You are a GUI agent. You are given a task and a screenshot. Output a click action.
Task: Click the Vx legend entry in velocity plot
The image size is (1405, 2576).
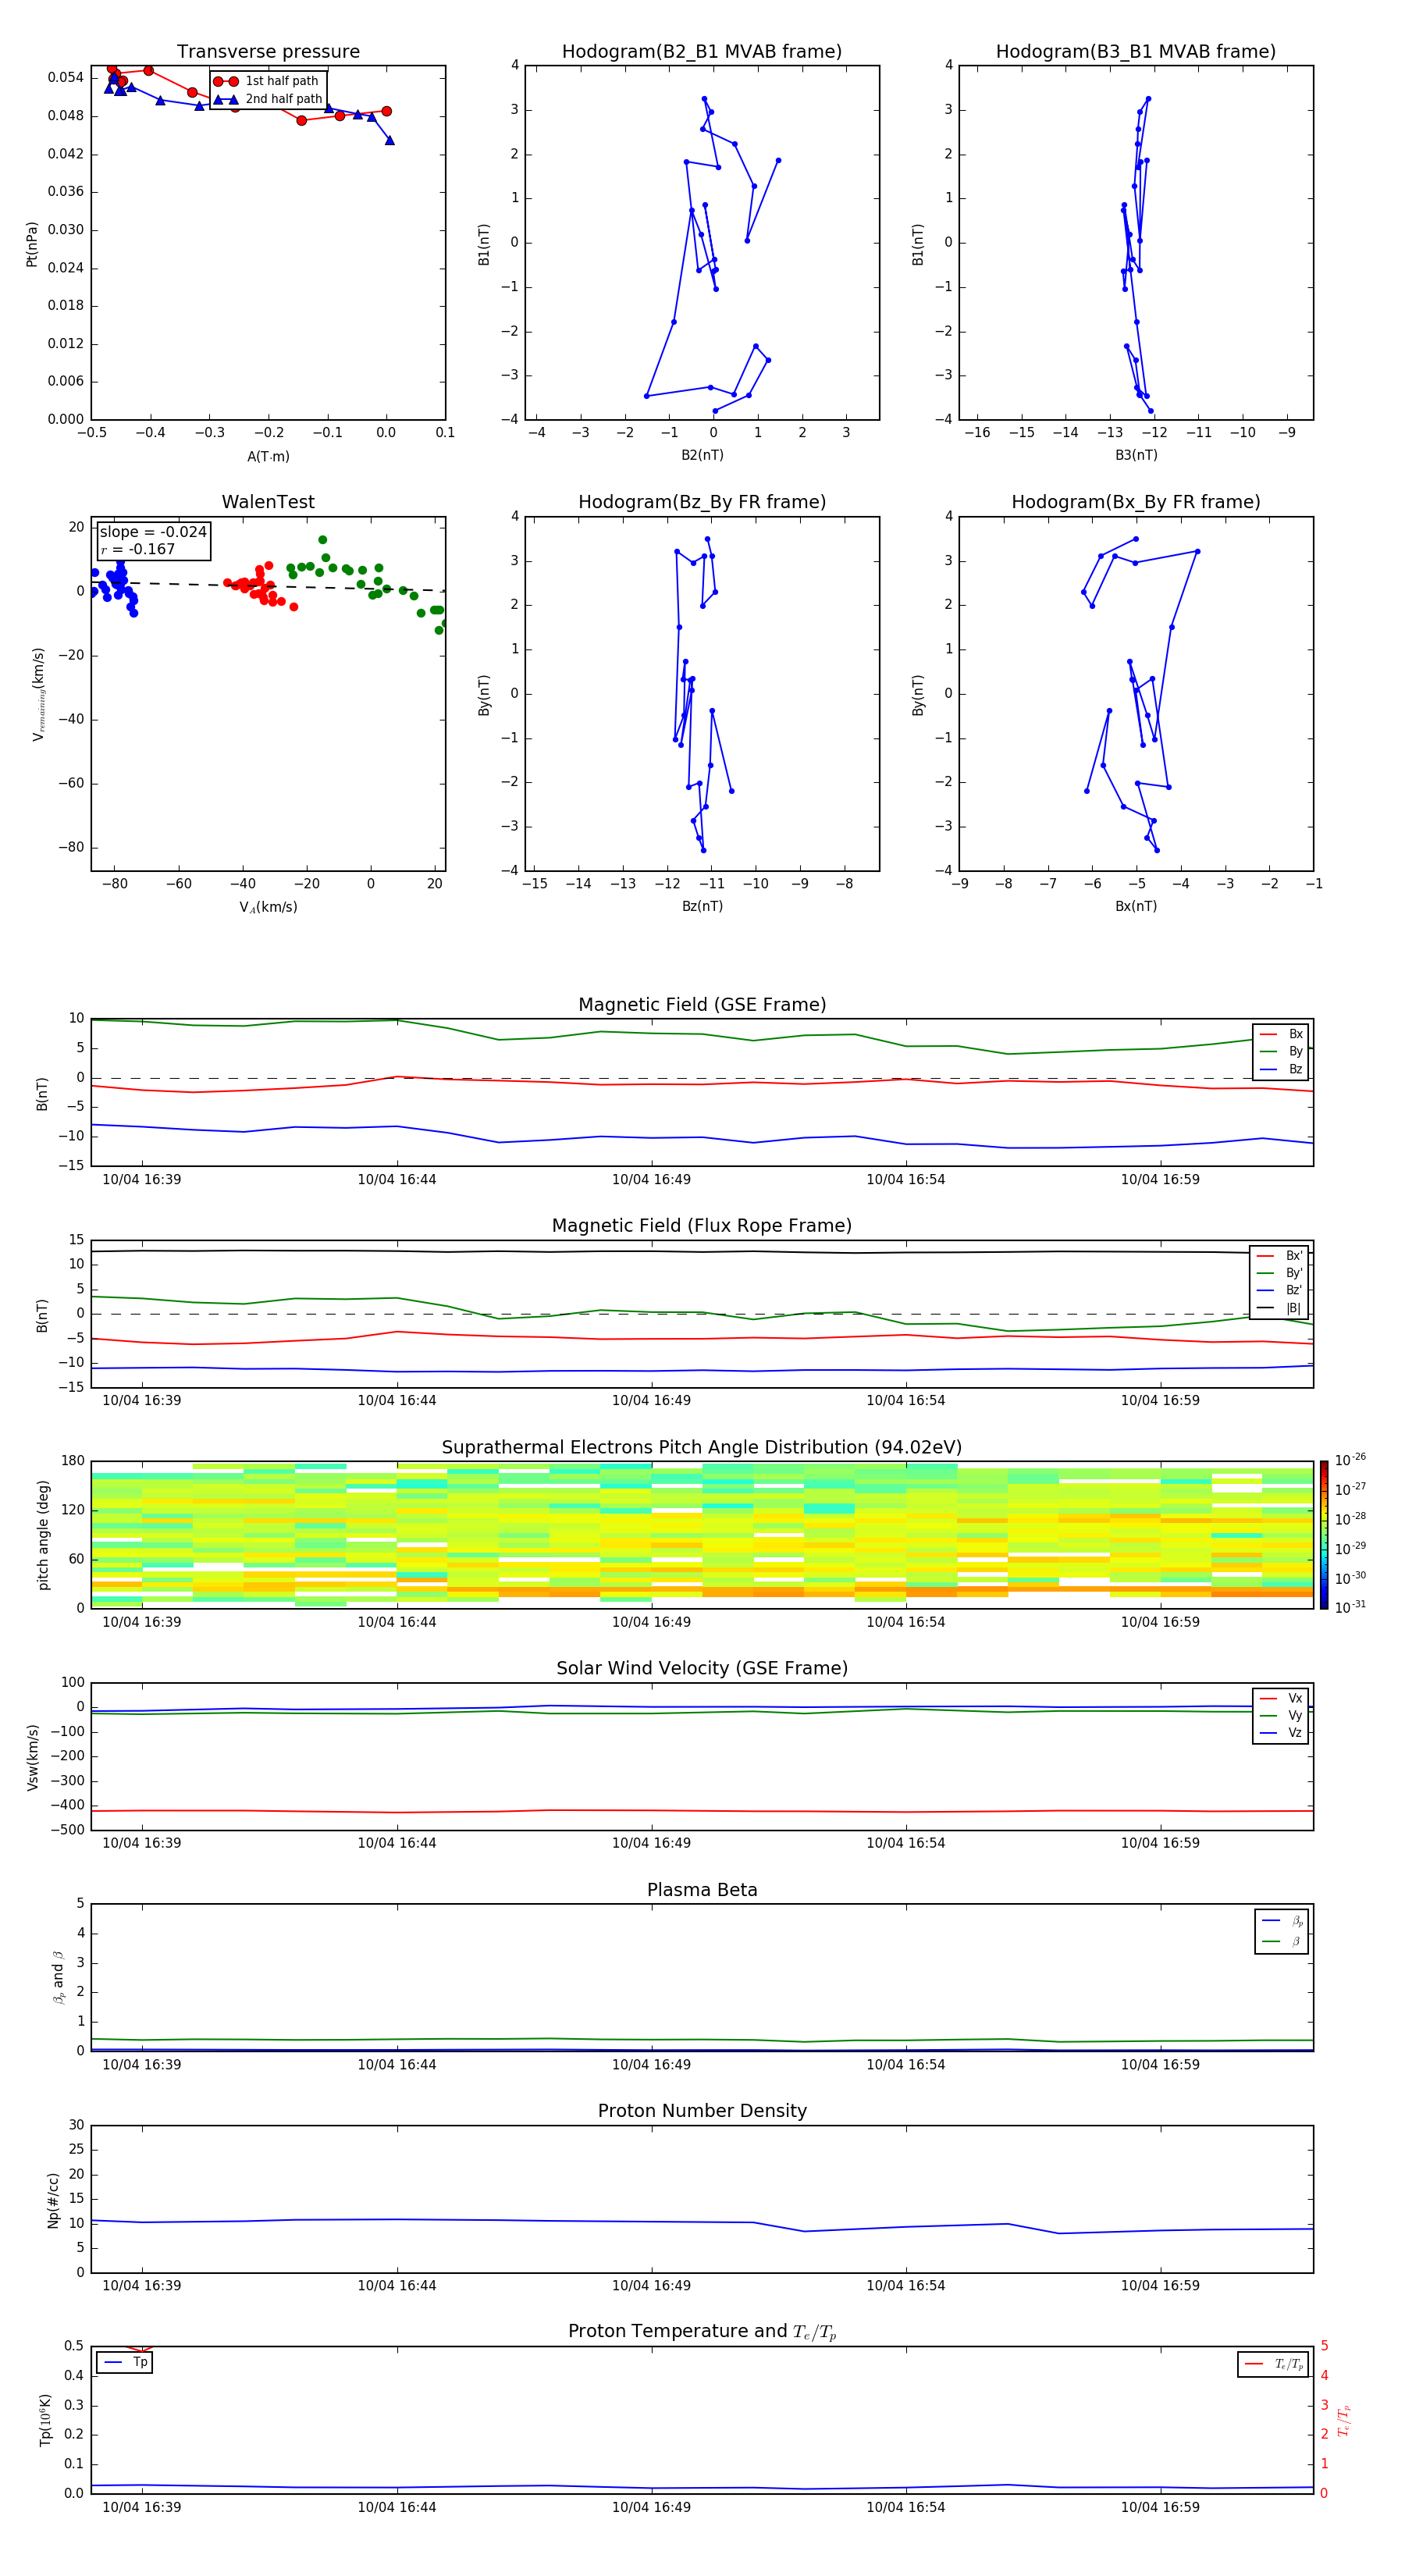pos(1281,1699)
